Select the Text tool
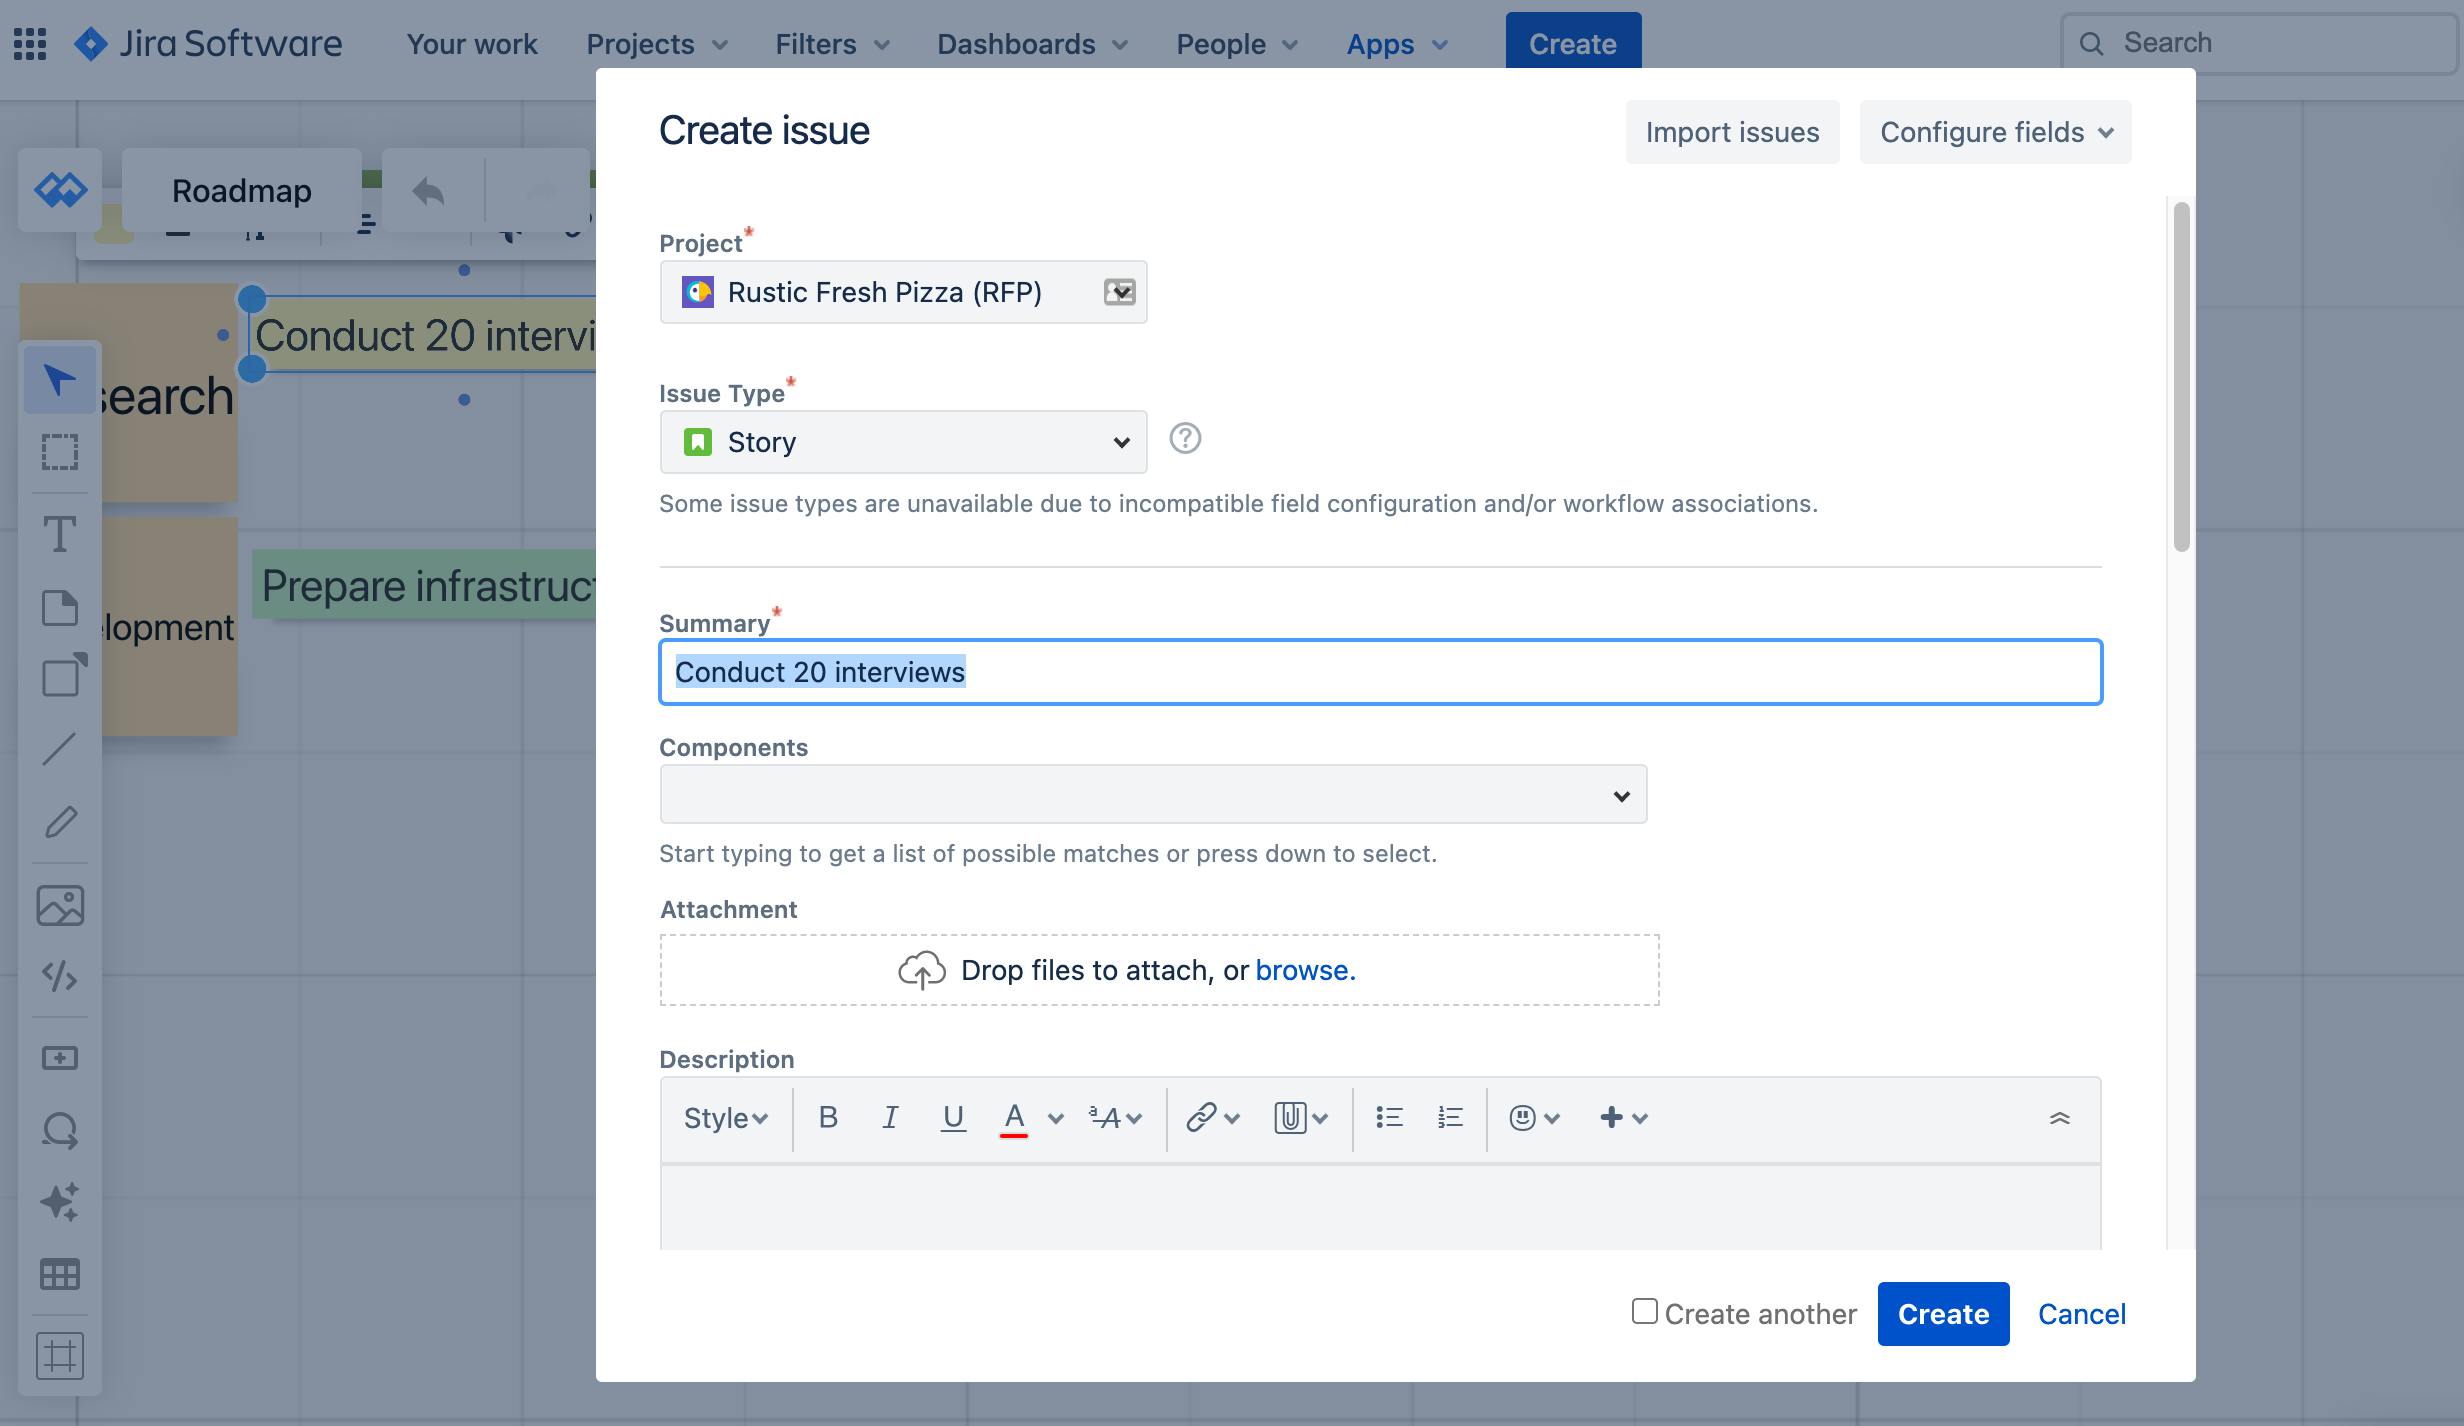2464x1426 pixels. (60, 533)
